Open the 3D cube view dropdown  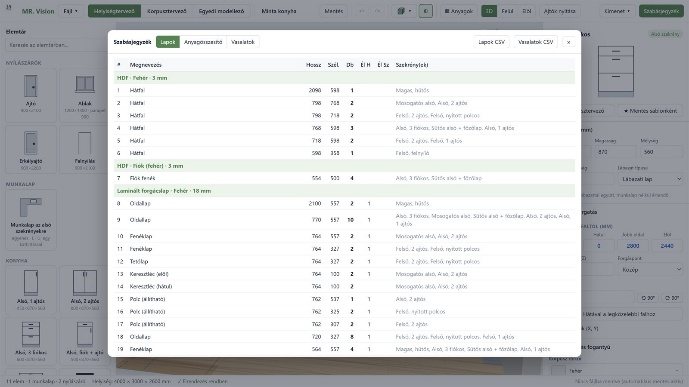point(404,11)
